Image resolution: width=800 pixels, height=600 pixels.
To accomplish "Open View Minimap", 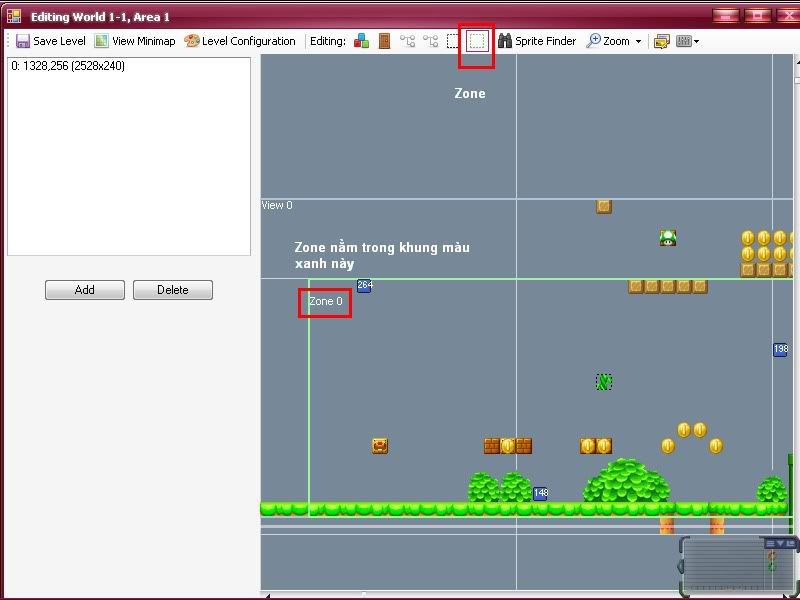I will 135,41.
